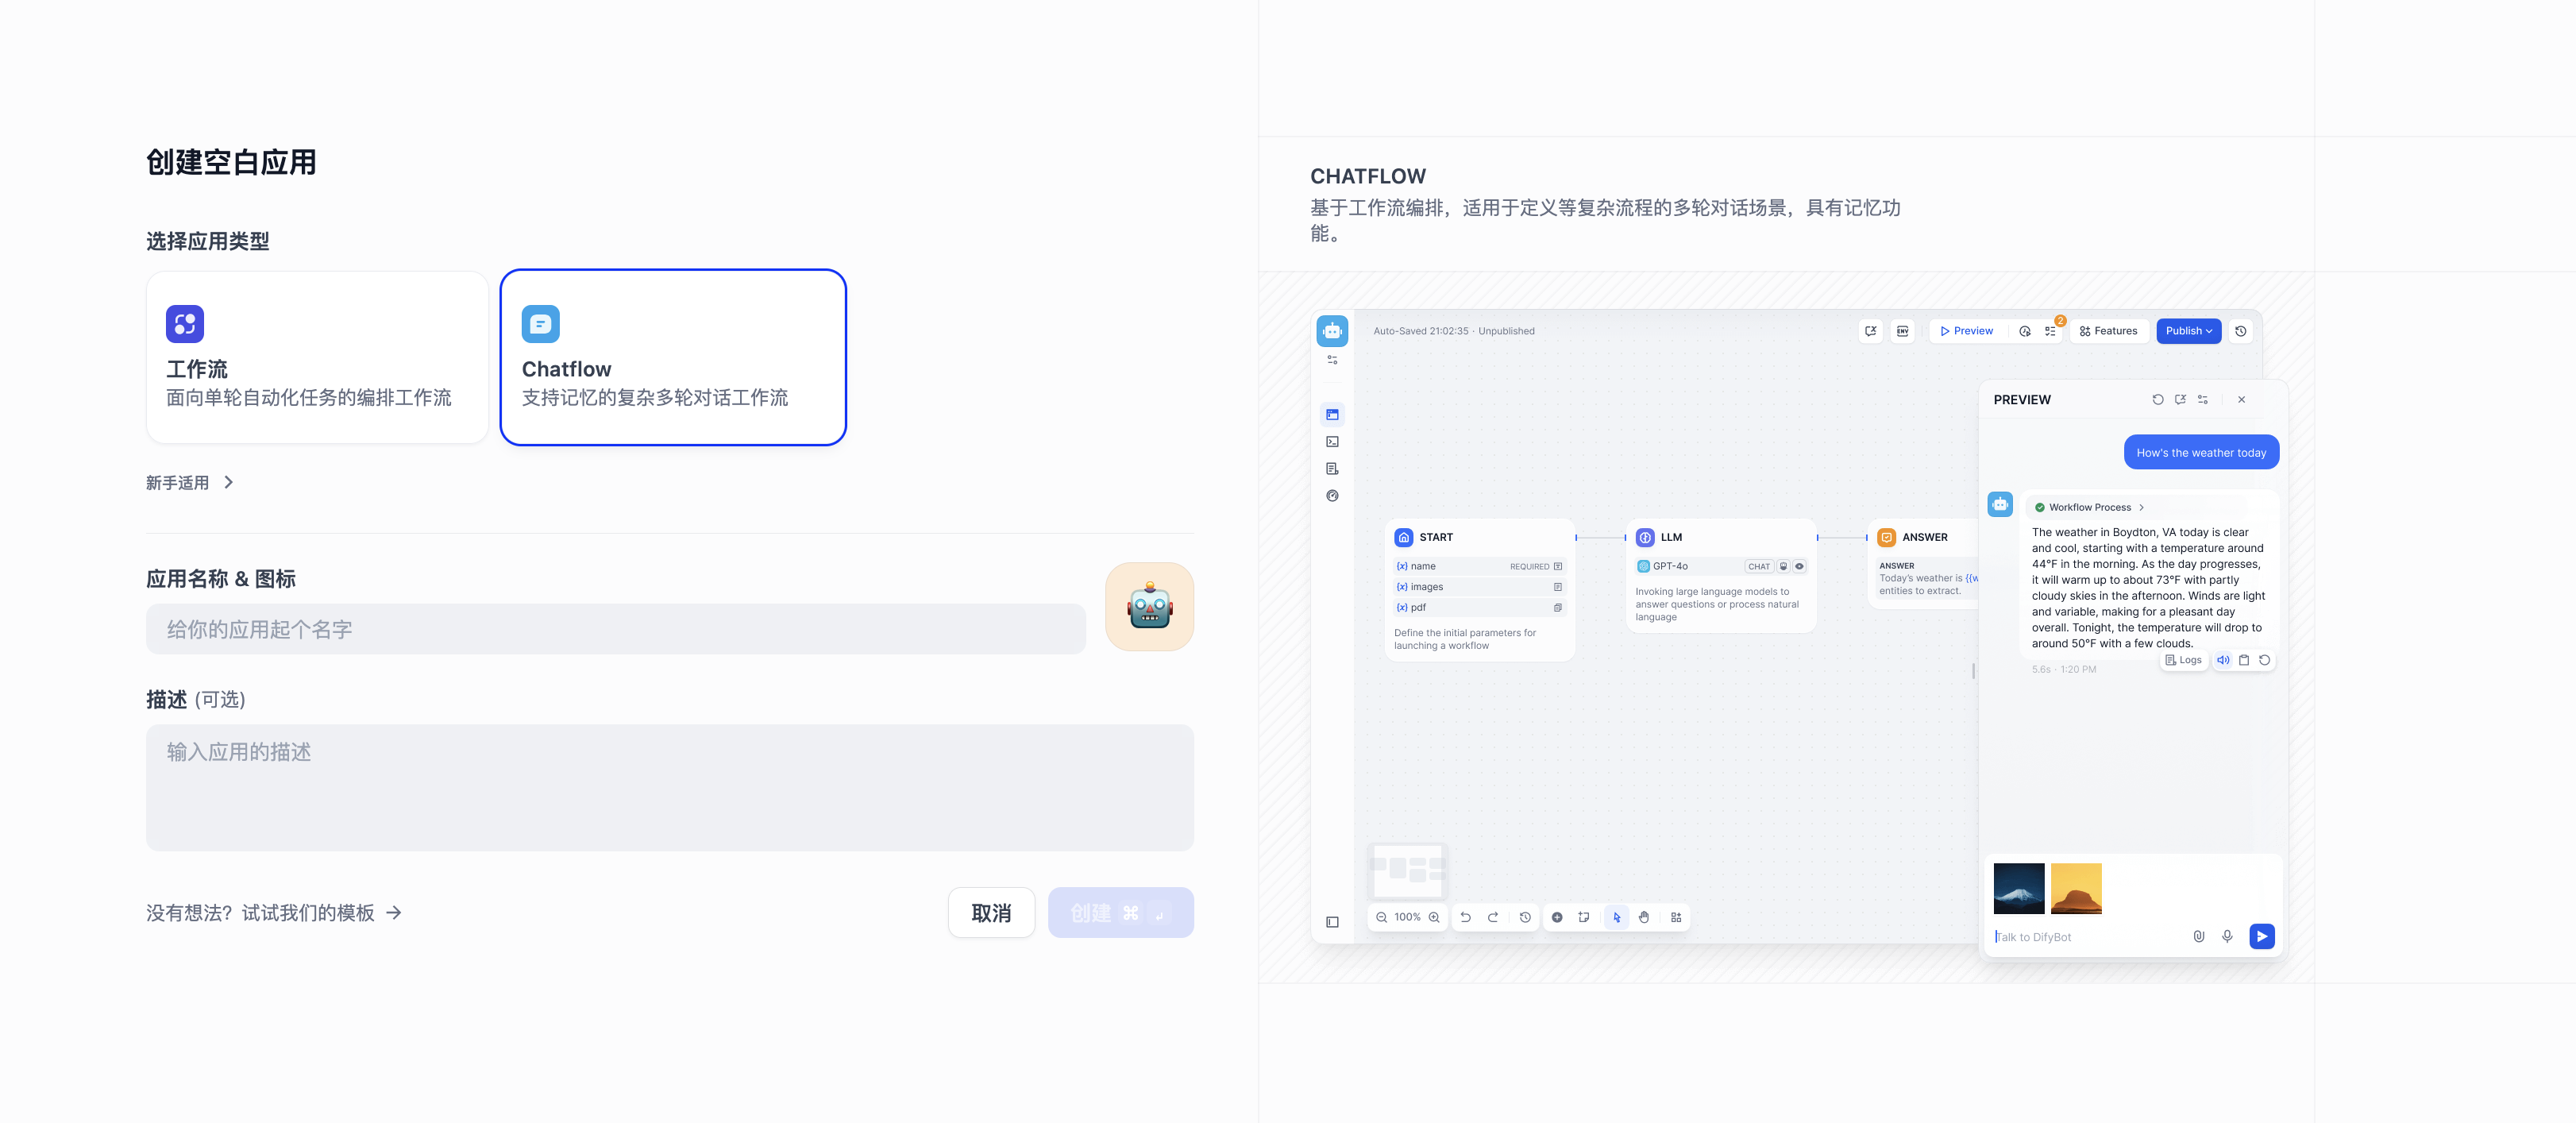Close the PREVIEW panel
Viewport: 2576px width, 1123px height.
2242,400
